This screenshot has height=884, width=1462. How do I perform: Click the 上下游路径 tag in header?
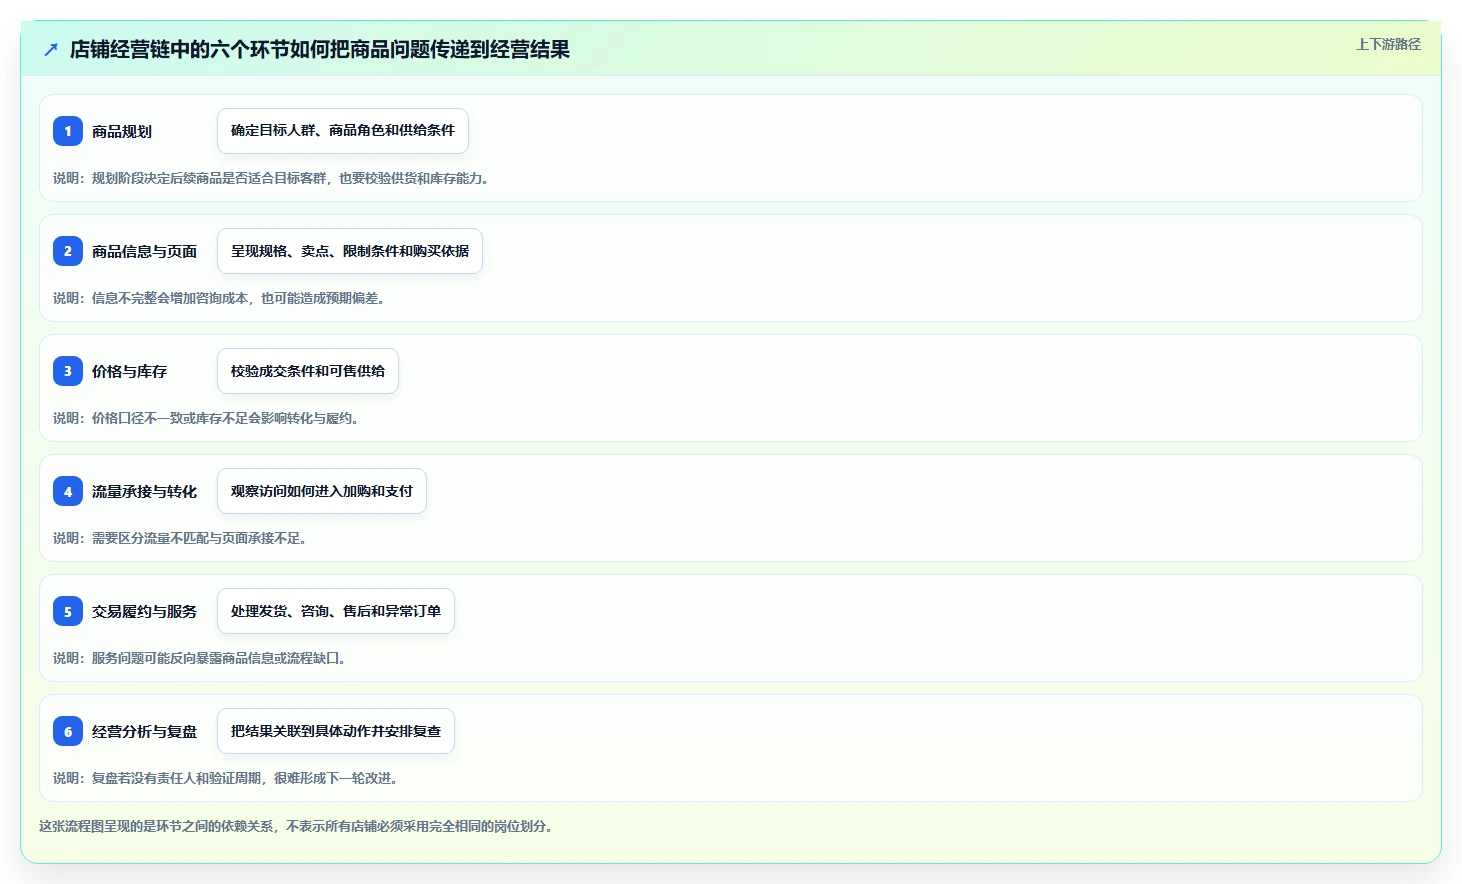(x=1388, y=44)
